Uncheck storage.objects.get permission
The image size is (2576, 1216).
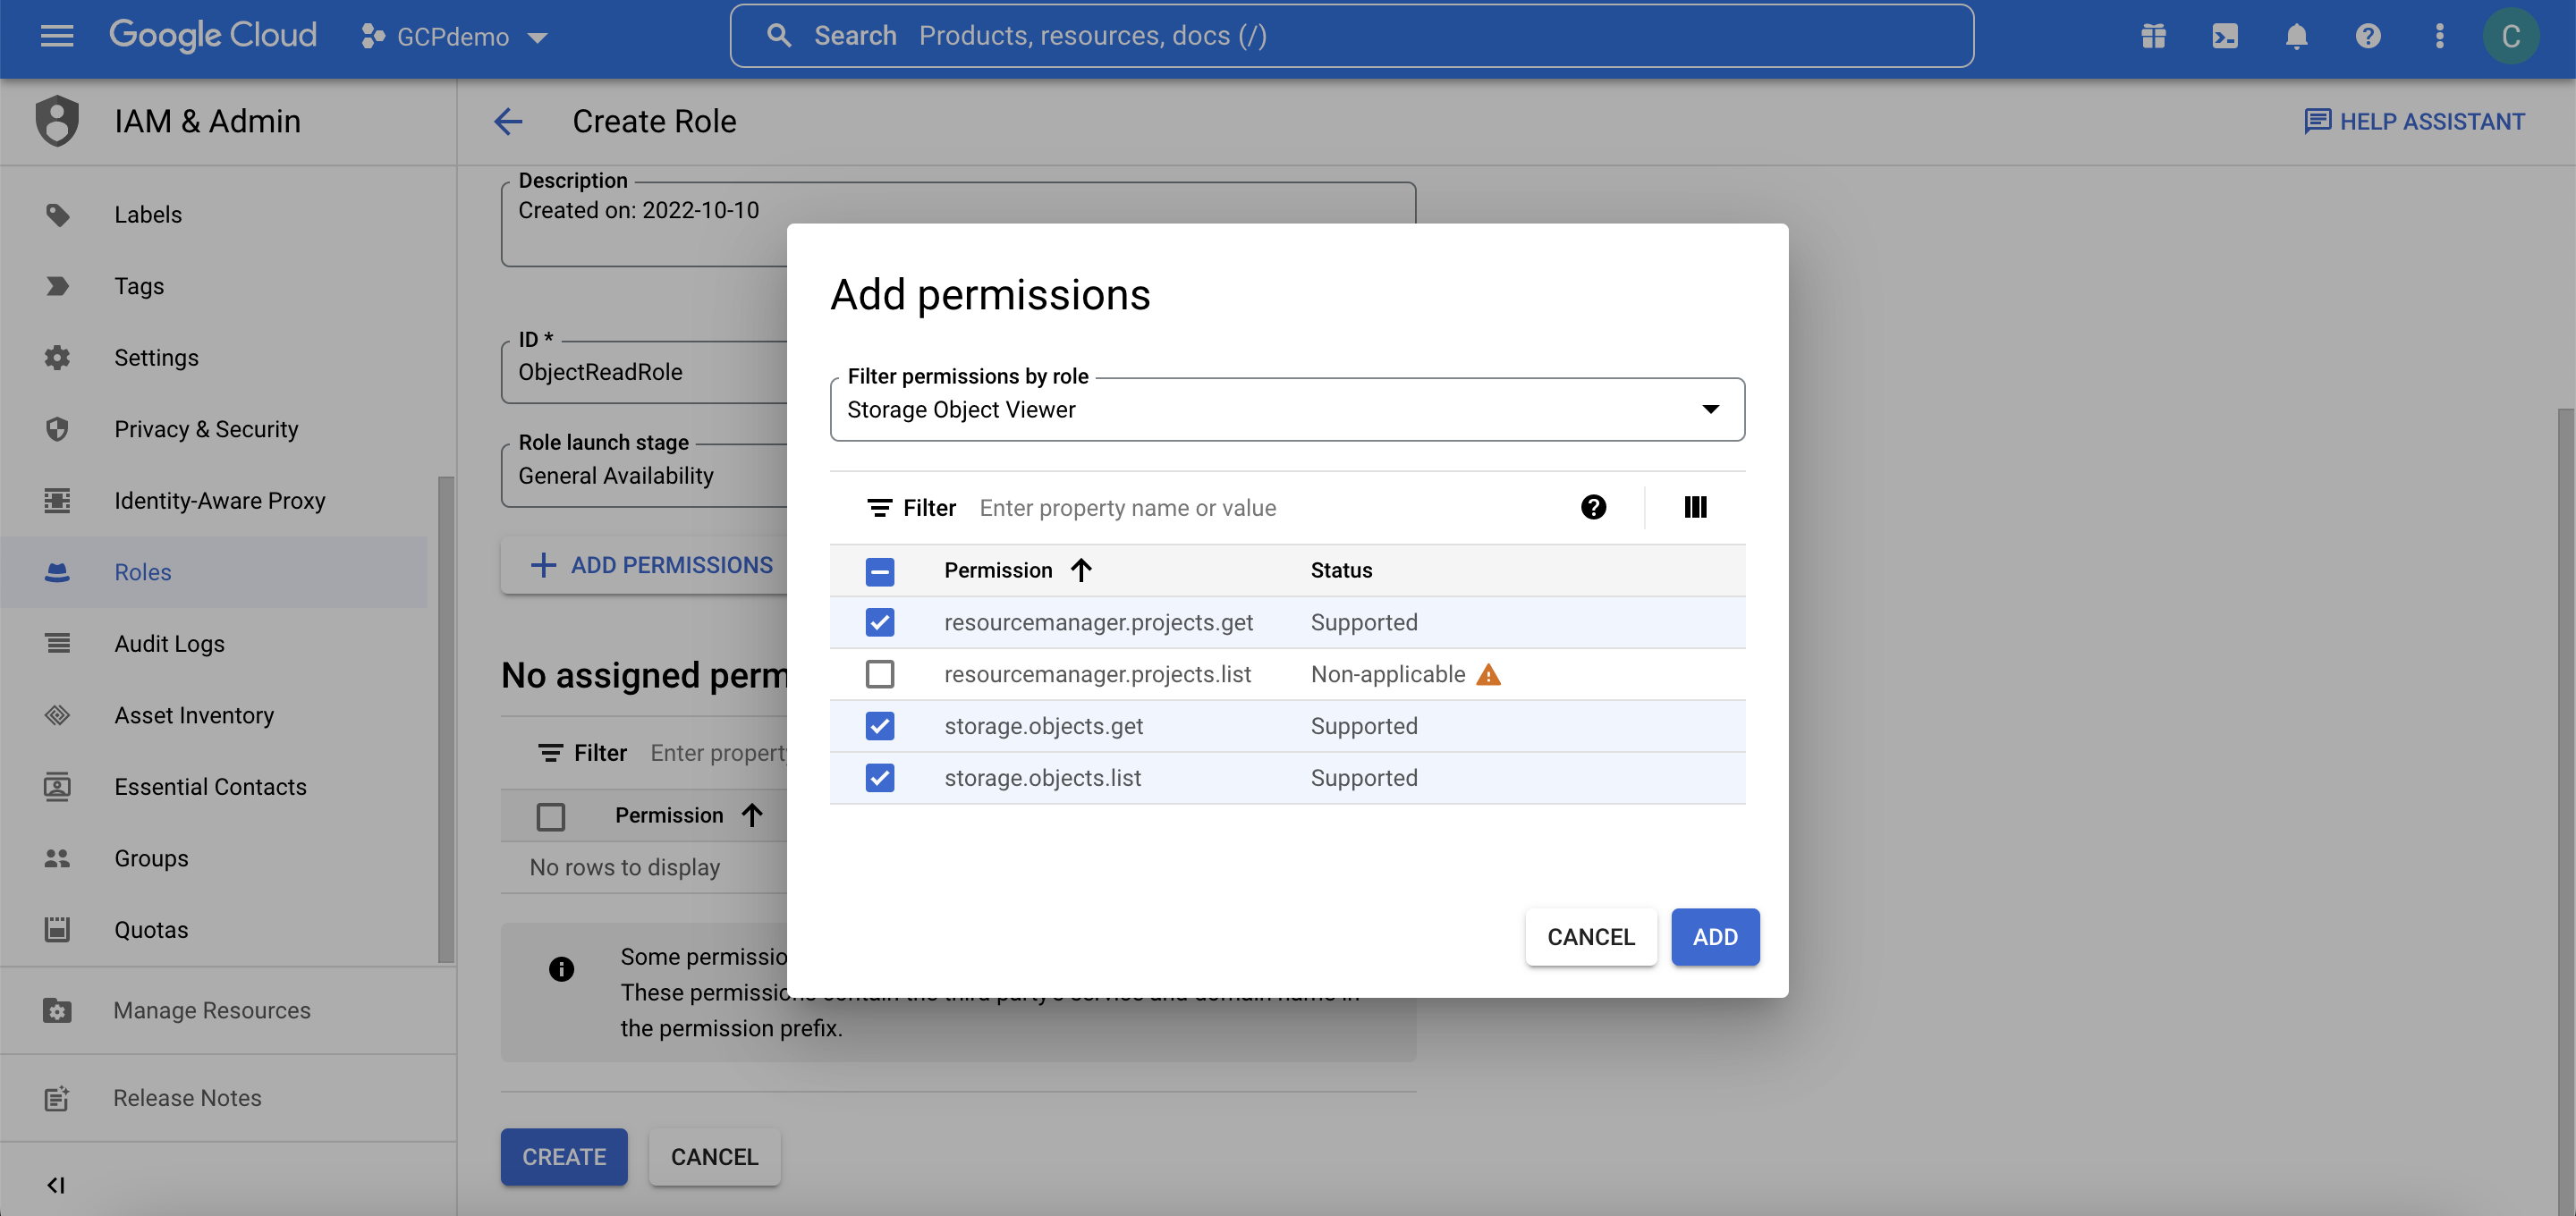(x=880, y=726)
